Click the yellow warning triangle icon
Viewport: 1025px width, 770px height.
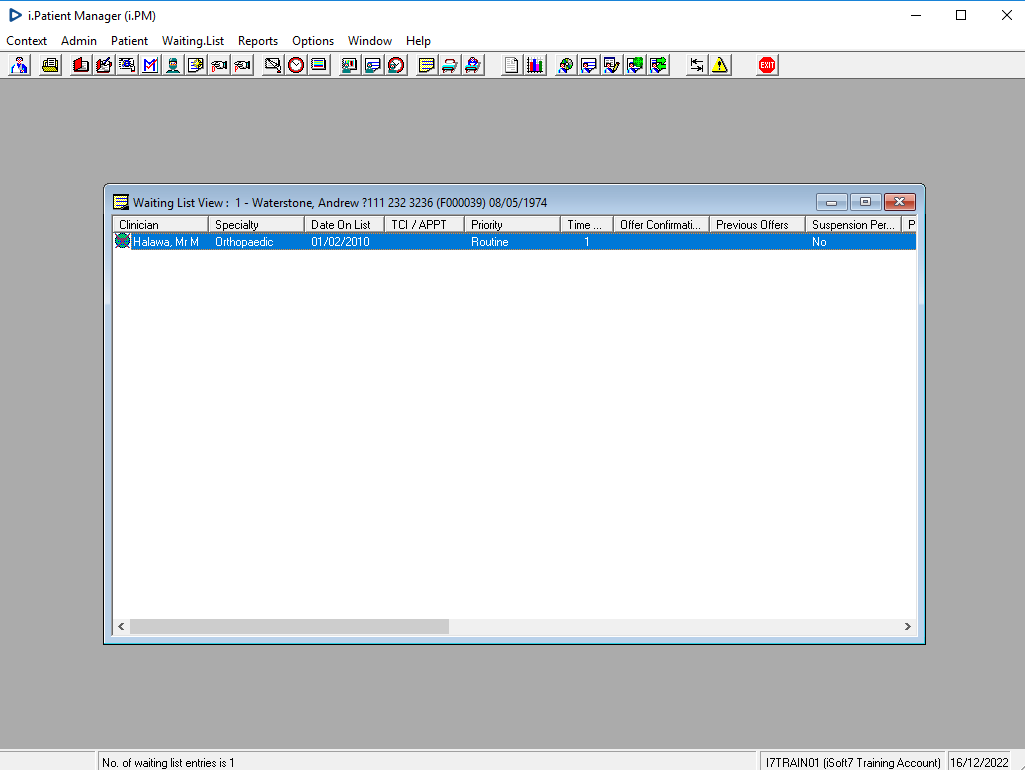720,65
